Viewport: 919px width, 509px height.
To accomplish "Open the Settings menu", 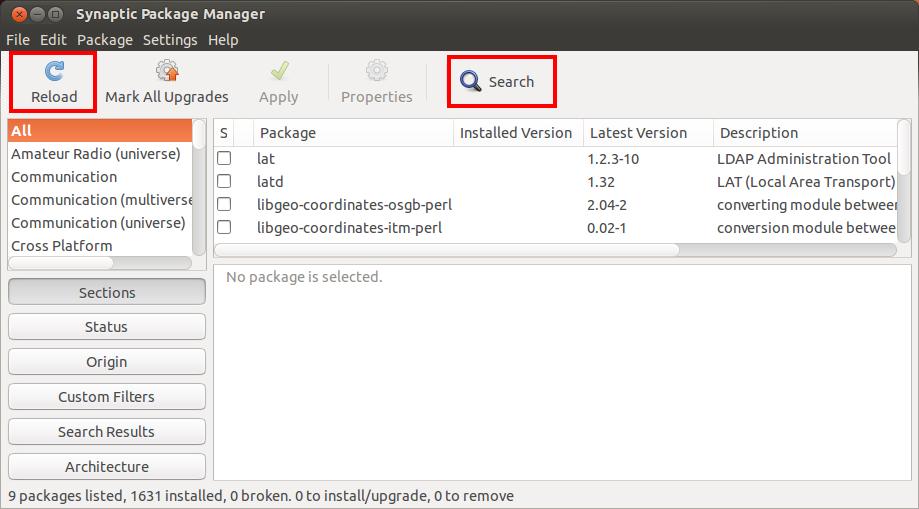I will pos(170,40).
